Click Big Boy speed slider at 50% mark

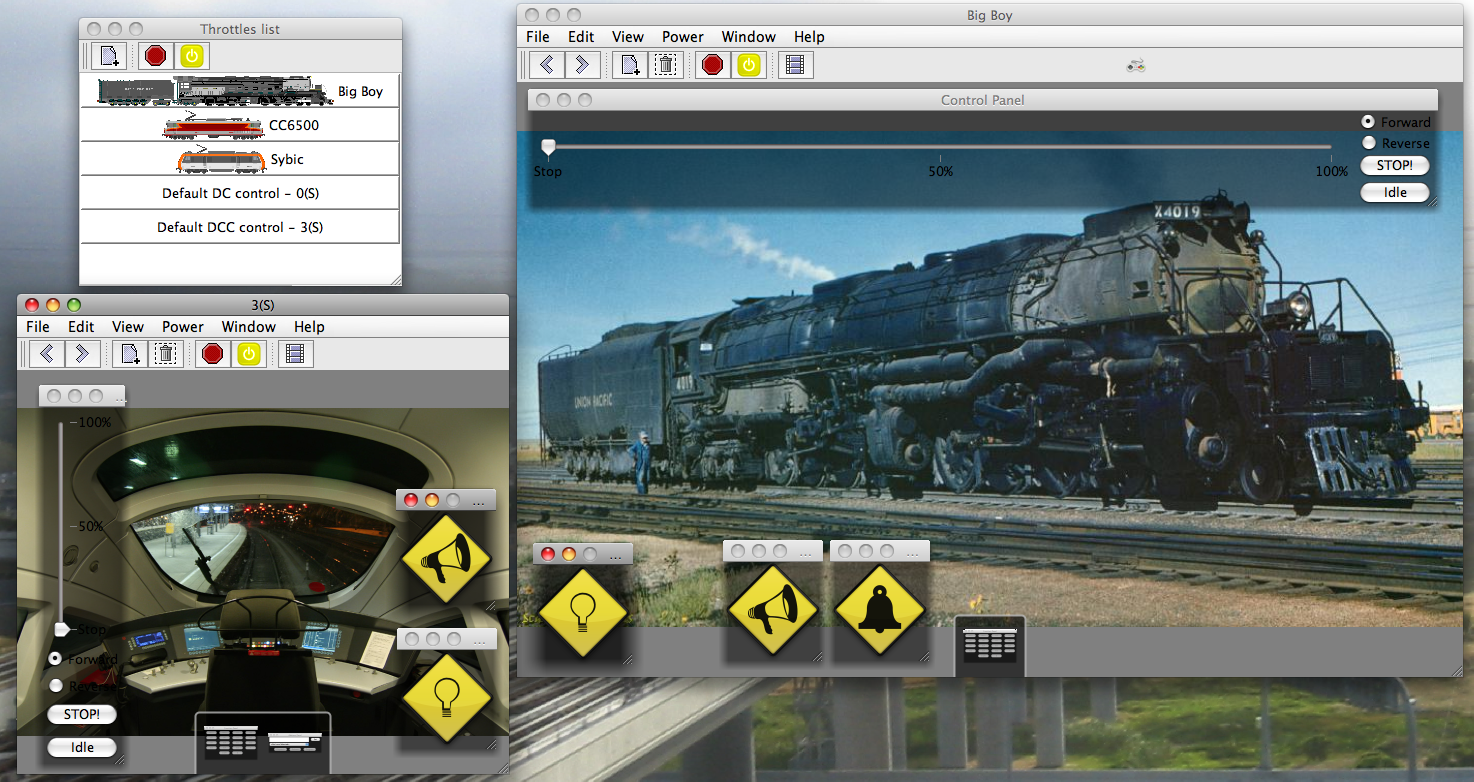(940, 147)
